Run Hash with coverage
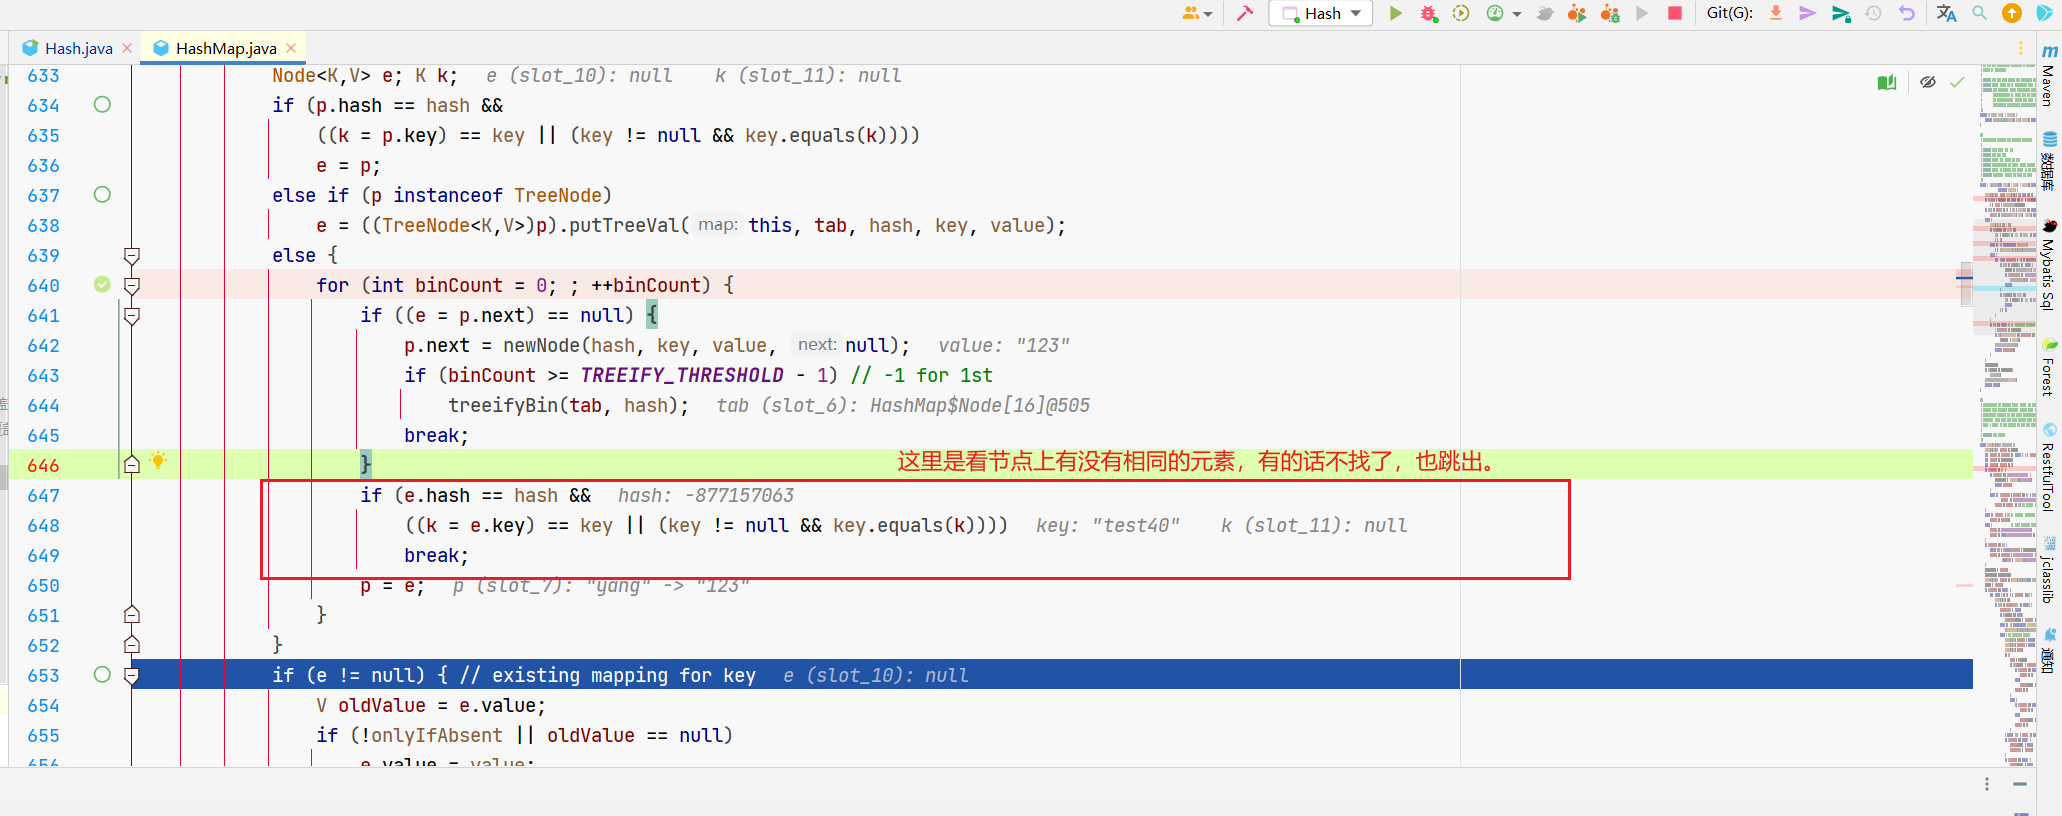 1461,13
